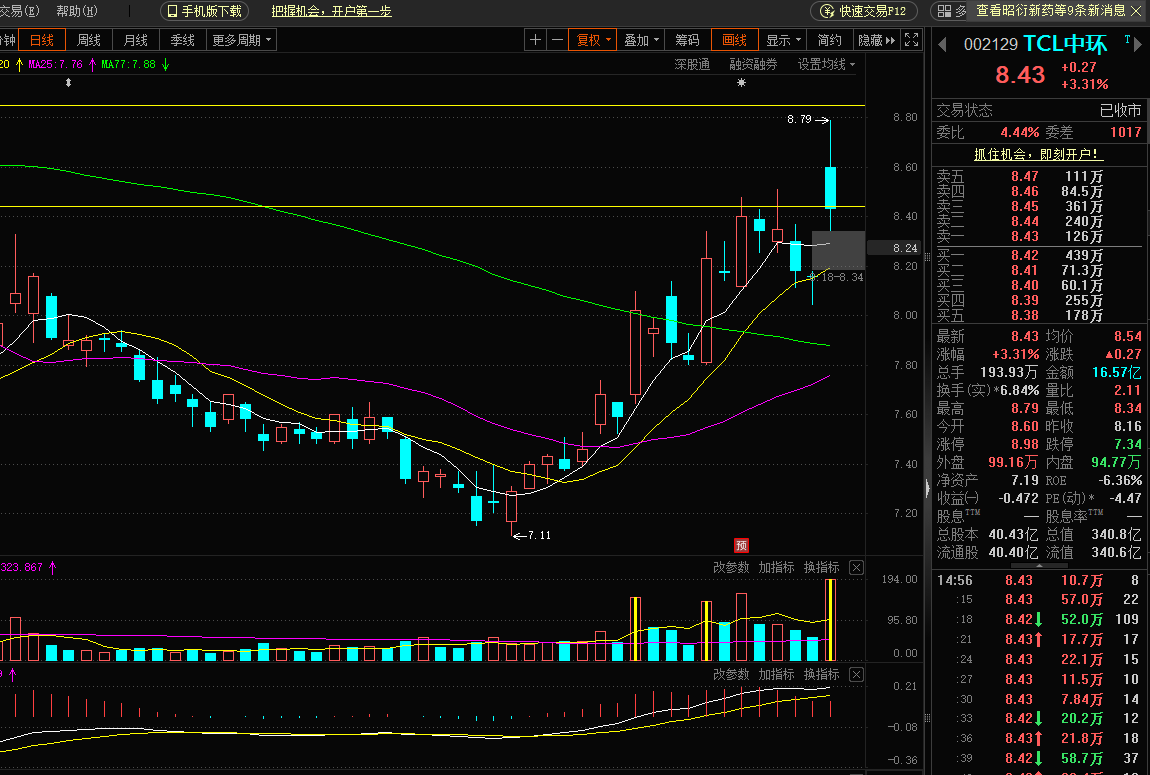The image size is (1150, 775).
Task: Click 快速交易F12 button
Action: click(864, 11)
